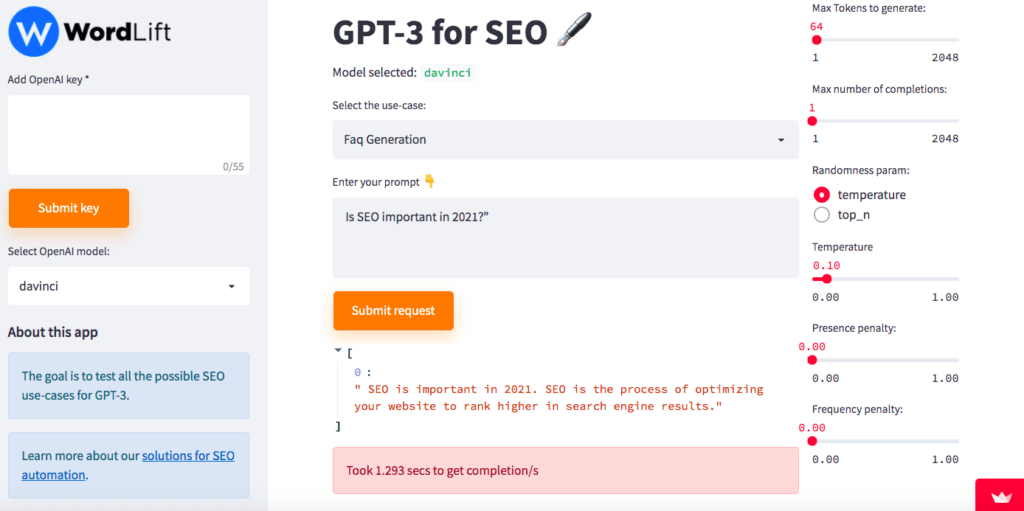Click the Max number of completions slider handle
The image size is (1024, 511).
pos(812,121)
